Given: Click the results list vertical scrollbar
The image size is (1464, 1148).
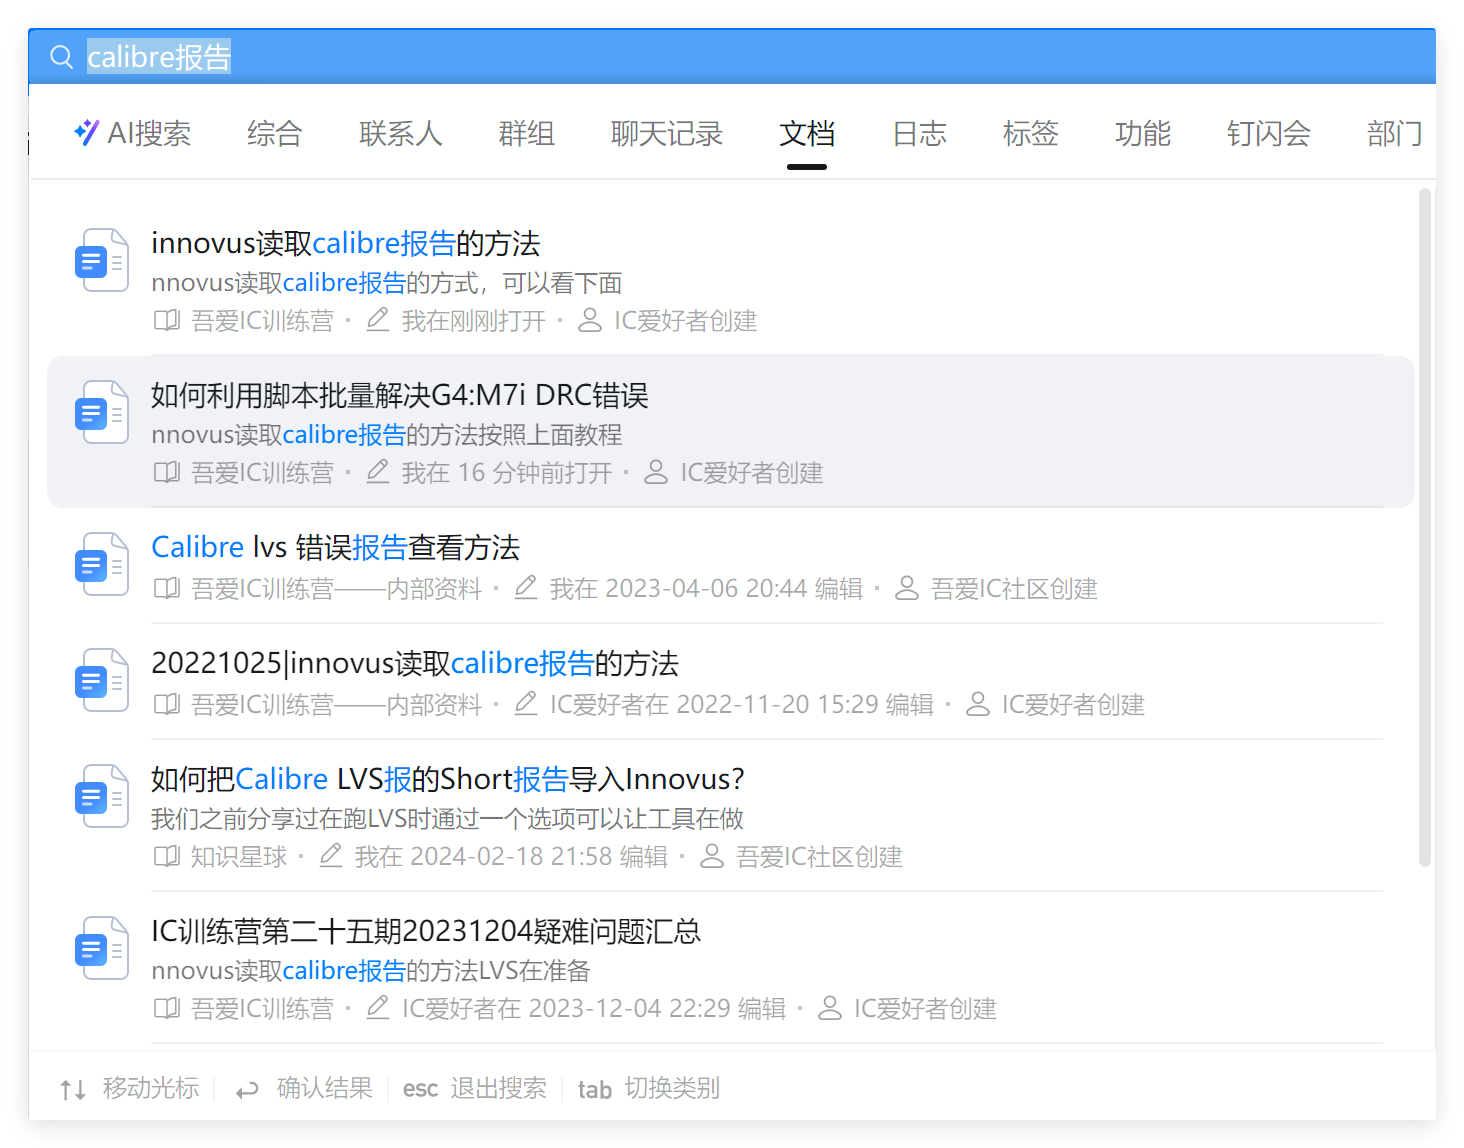Looking at the screenshot, I should (1426, 528).
